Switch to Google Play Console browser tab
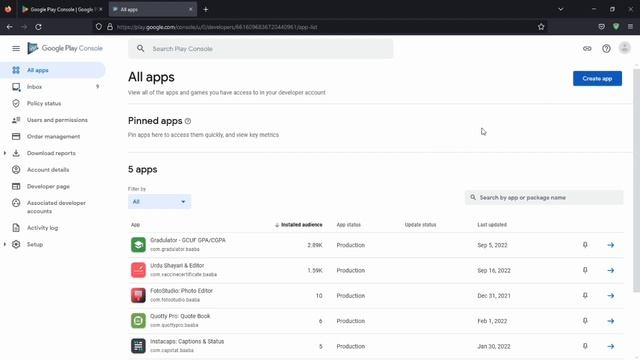This screenshot has width=640, height=360. tap(61, 9)
